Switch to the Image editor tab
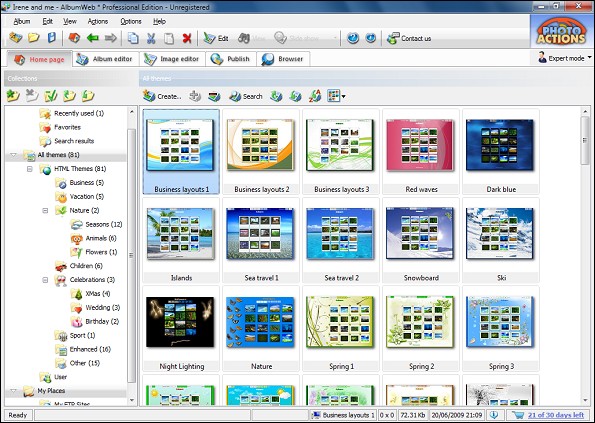595x423 pixels. (173, 59)
